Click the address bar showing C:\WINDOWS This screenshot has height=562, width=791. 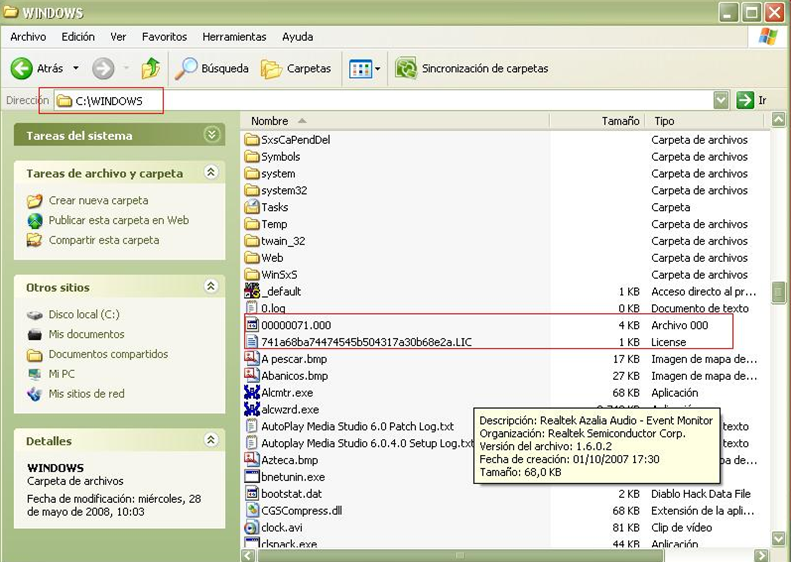click(383, 100)
